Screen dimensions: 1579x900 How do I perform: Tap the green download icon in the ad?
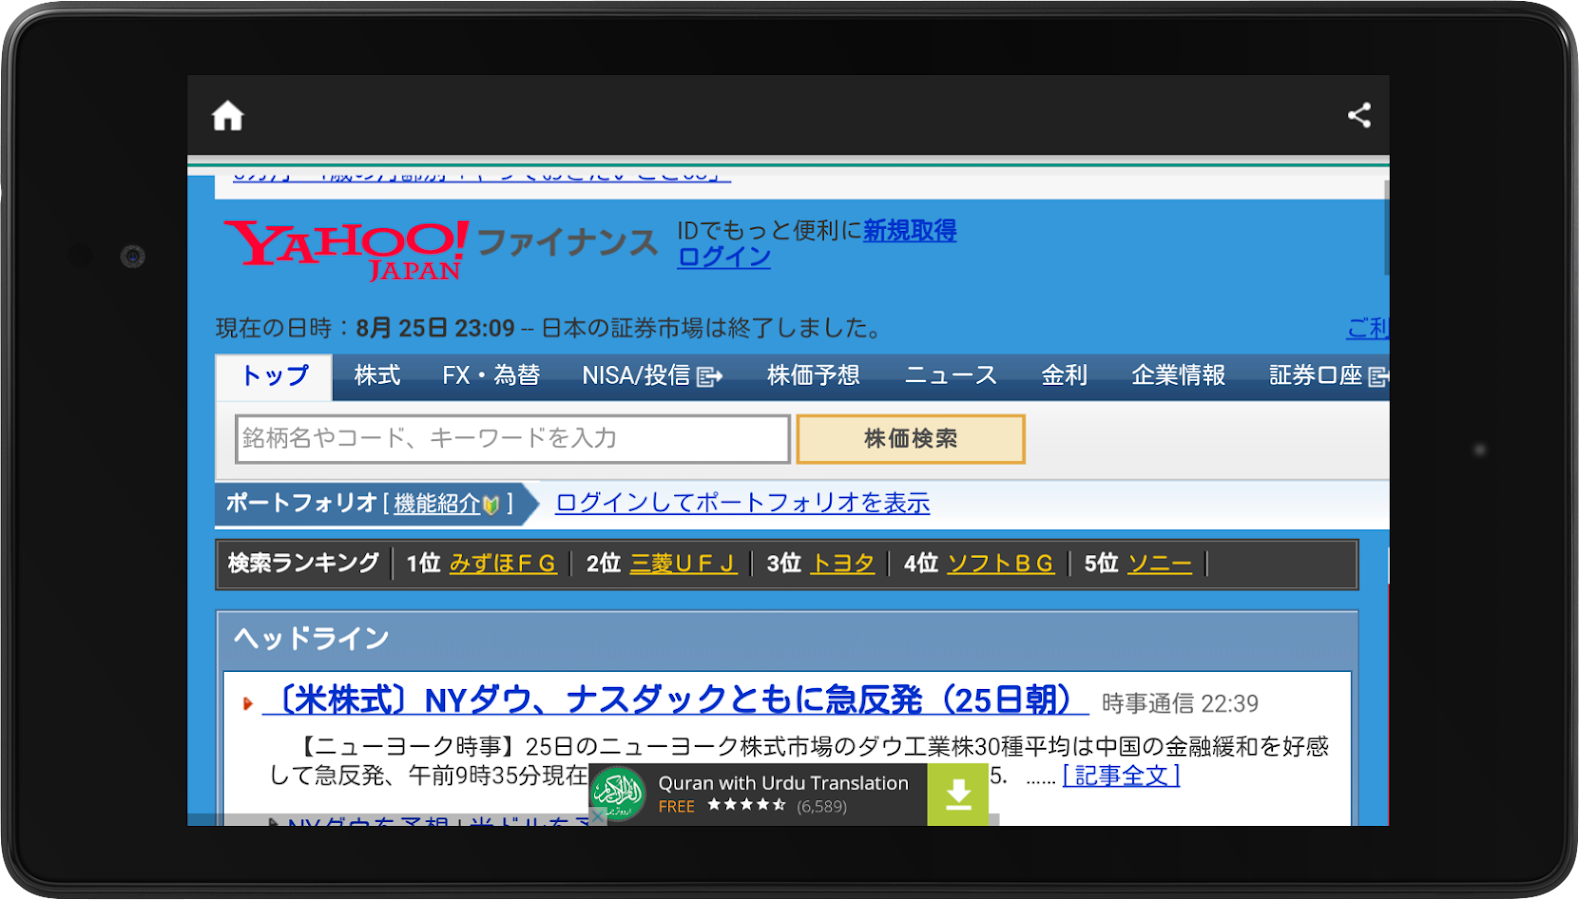(x=958, y=794)
